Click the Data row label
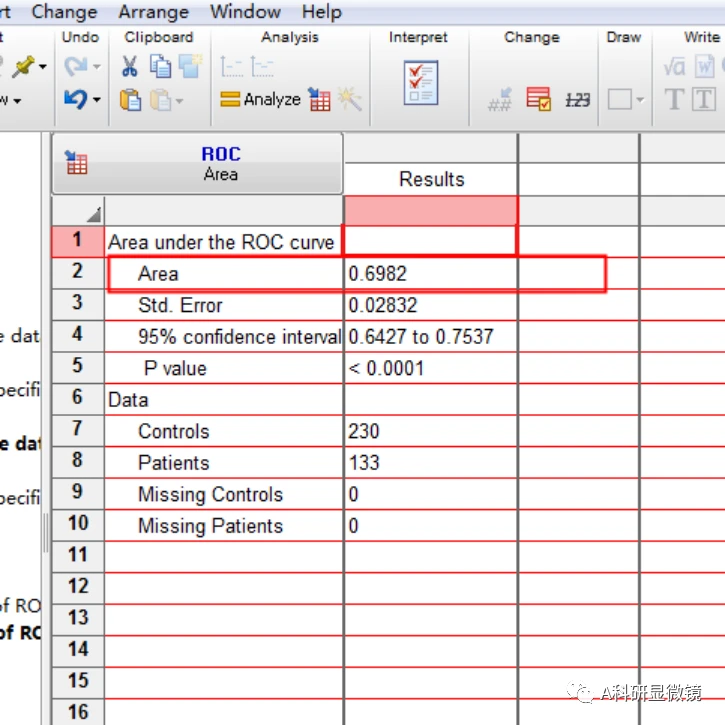 point(128,400)
